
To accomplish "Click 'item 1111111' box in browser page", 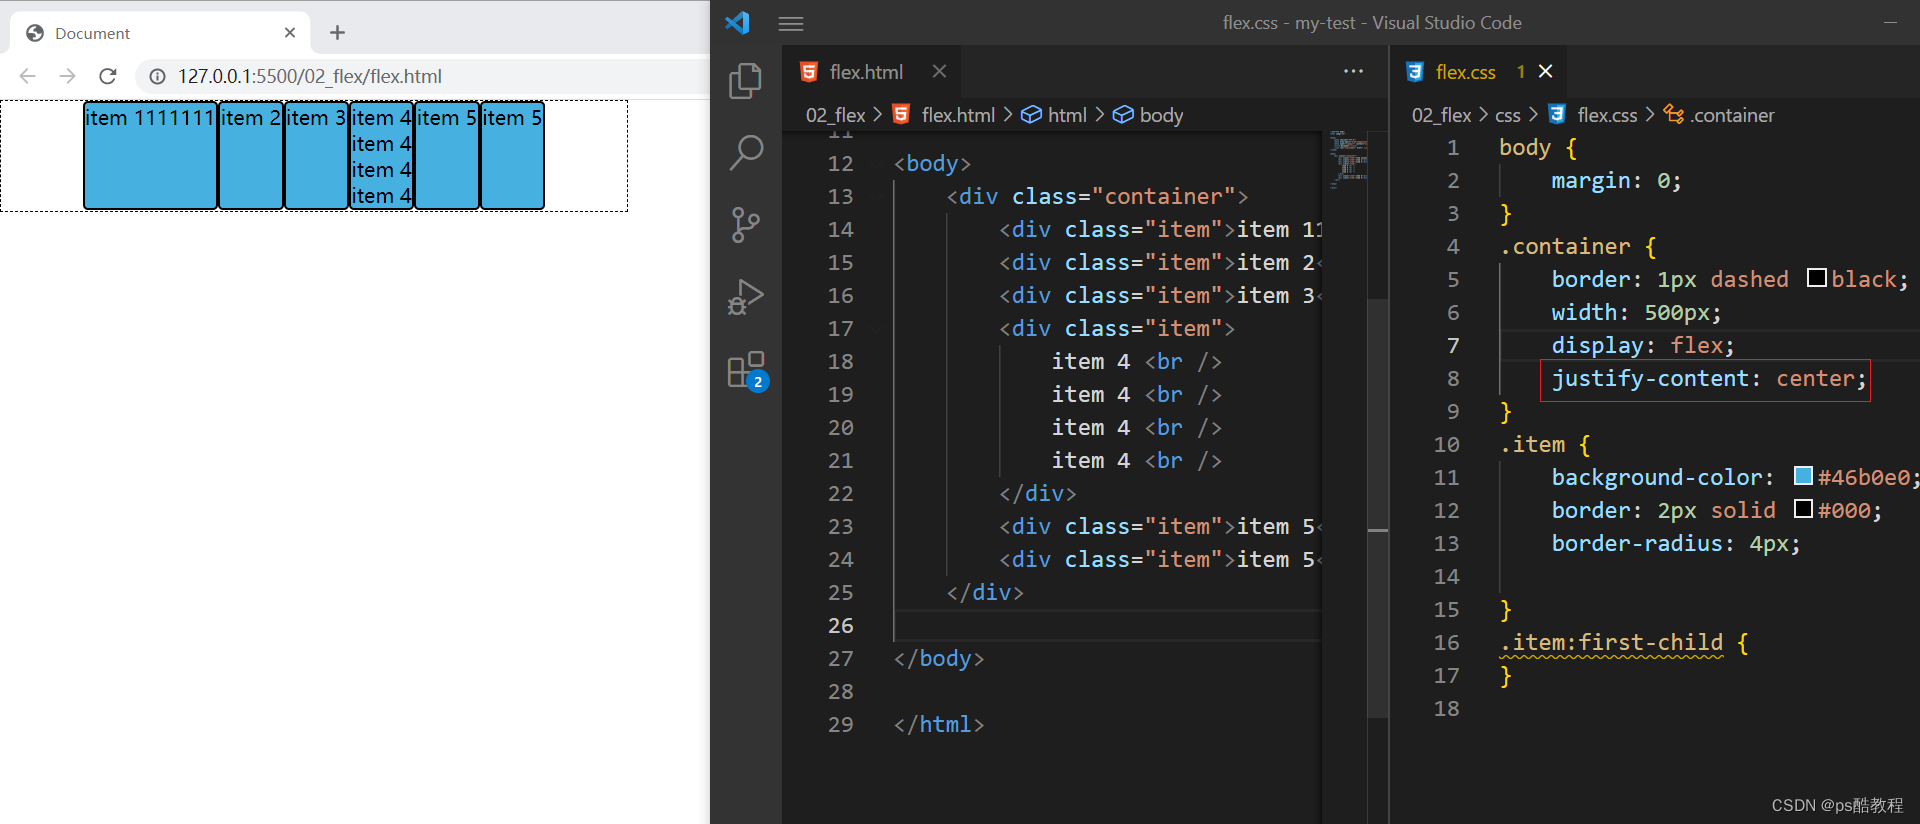I will tap(150, 155).
